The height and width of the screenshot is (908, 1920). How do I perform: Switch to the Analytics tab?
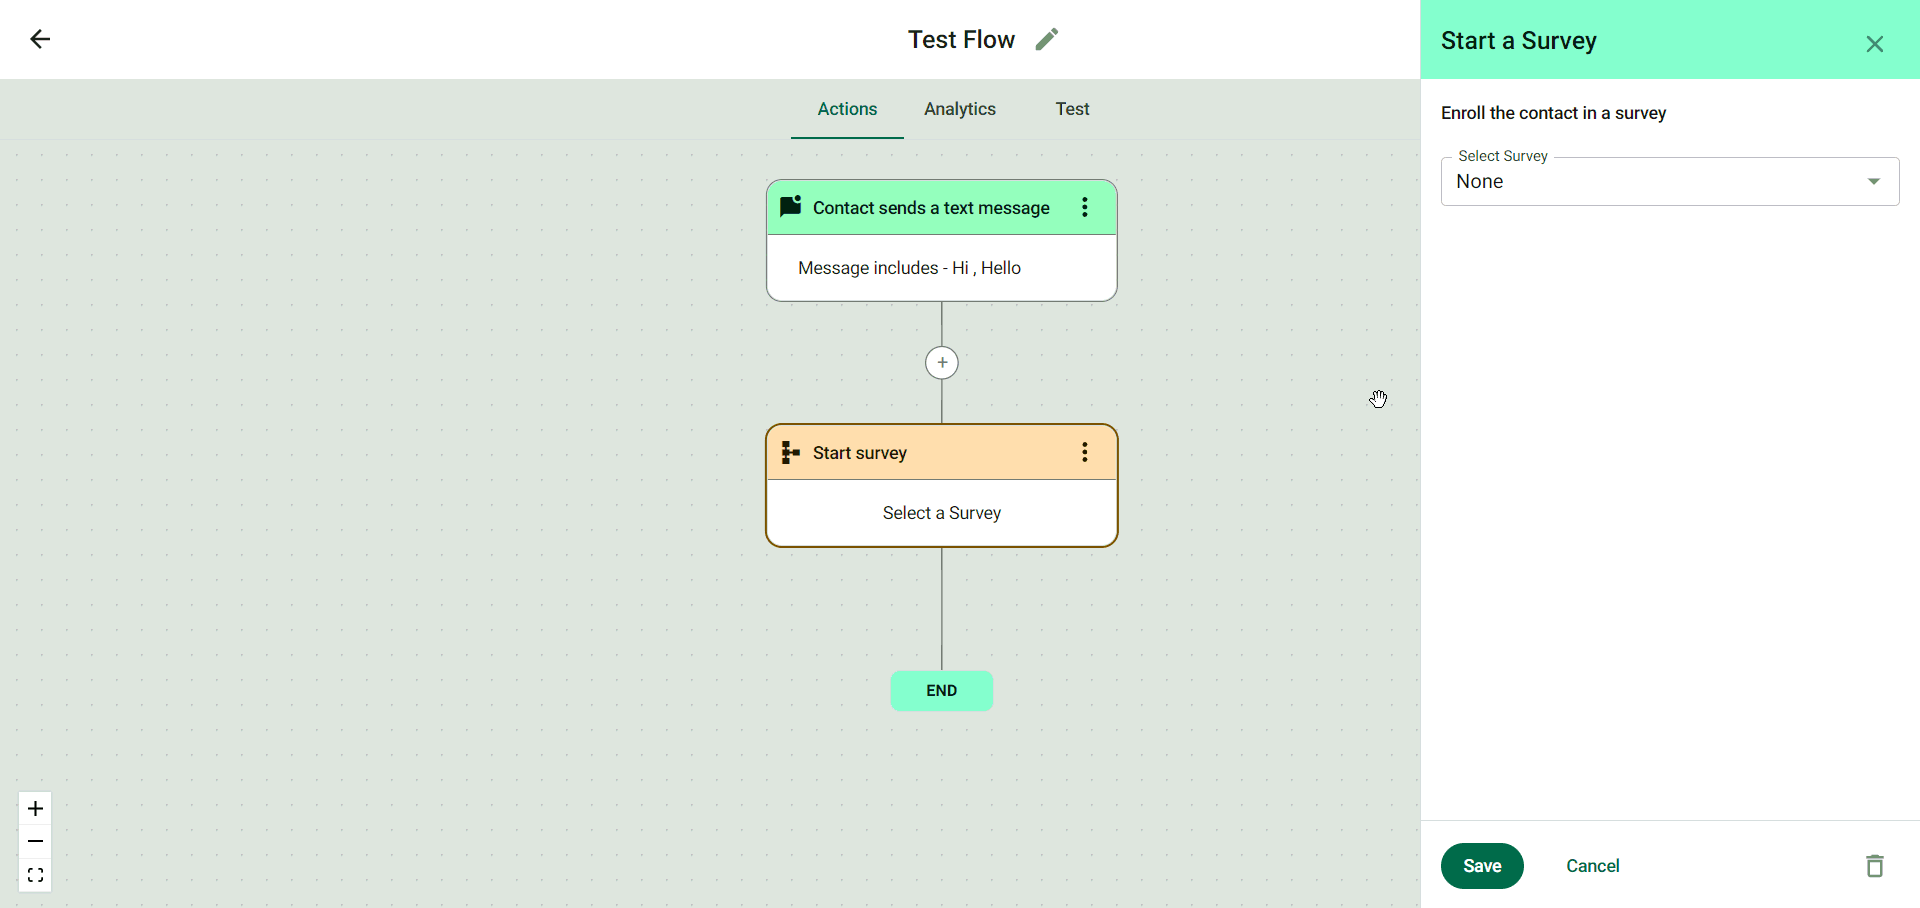pyautogui.click(x=959, y=109)
